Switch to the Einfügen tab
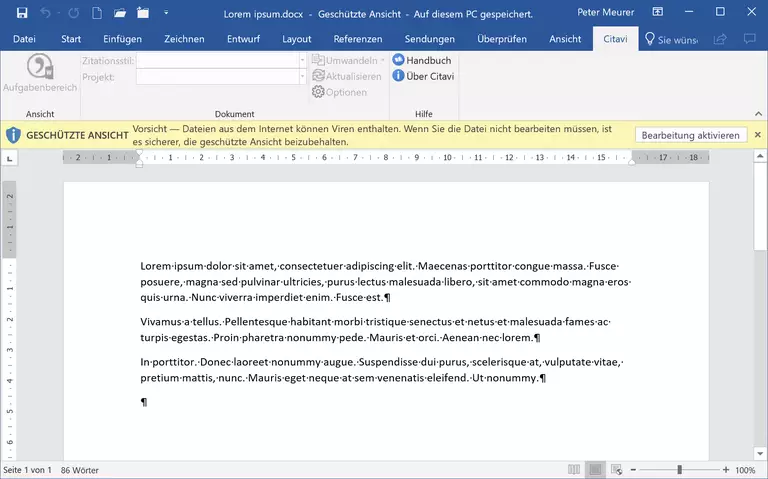 (120, 39)
